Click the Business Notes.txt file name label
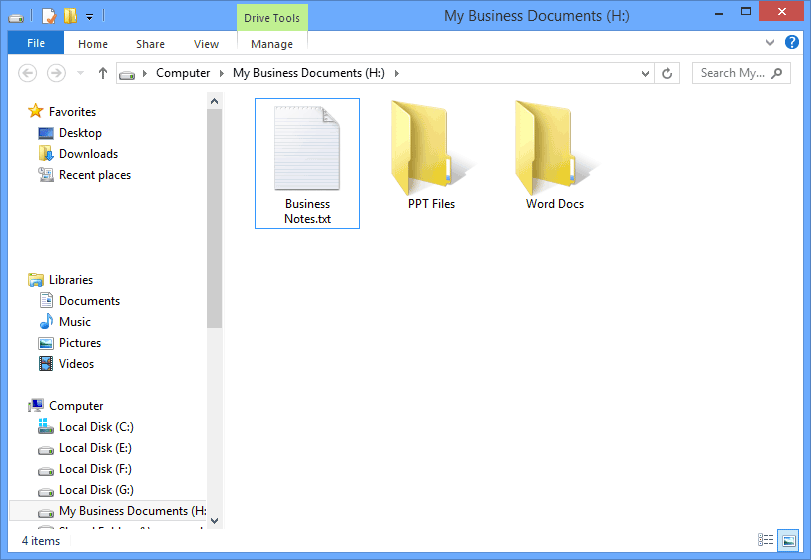 pos(307,211)
